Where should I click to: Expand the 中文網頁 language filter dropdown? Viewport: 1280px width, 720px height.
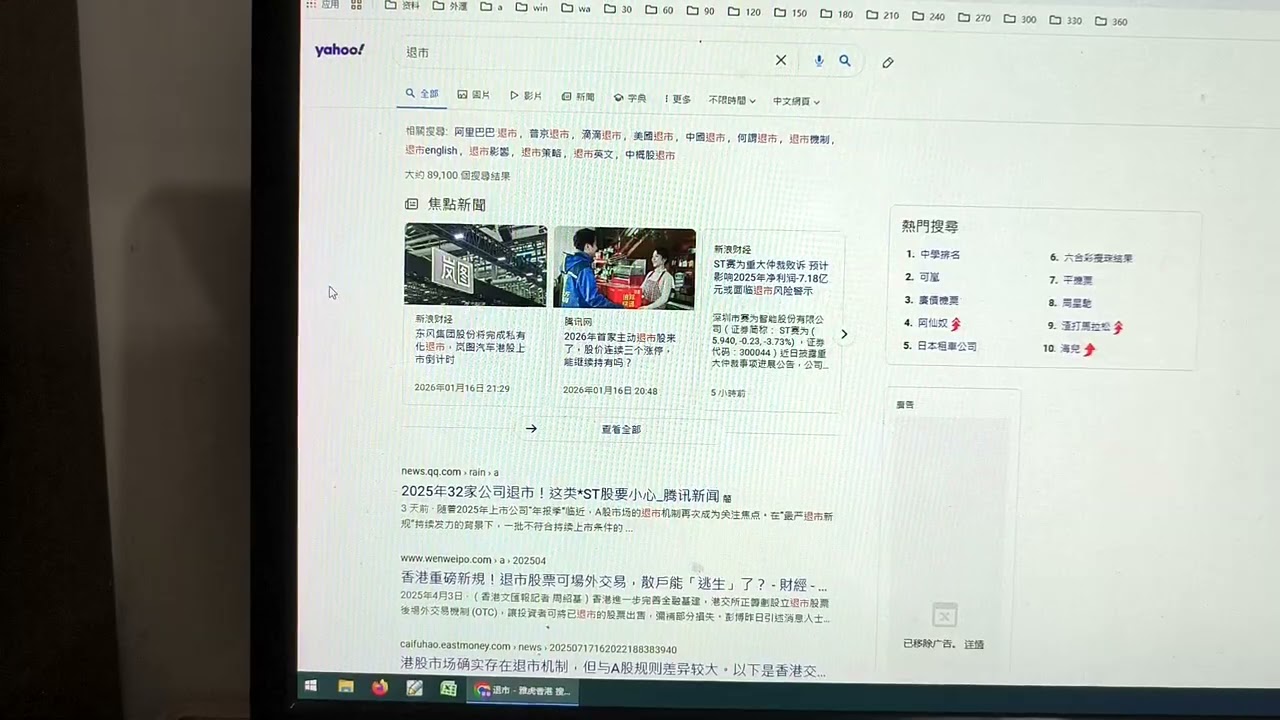[x=796, y=101]
